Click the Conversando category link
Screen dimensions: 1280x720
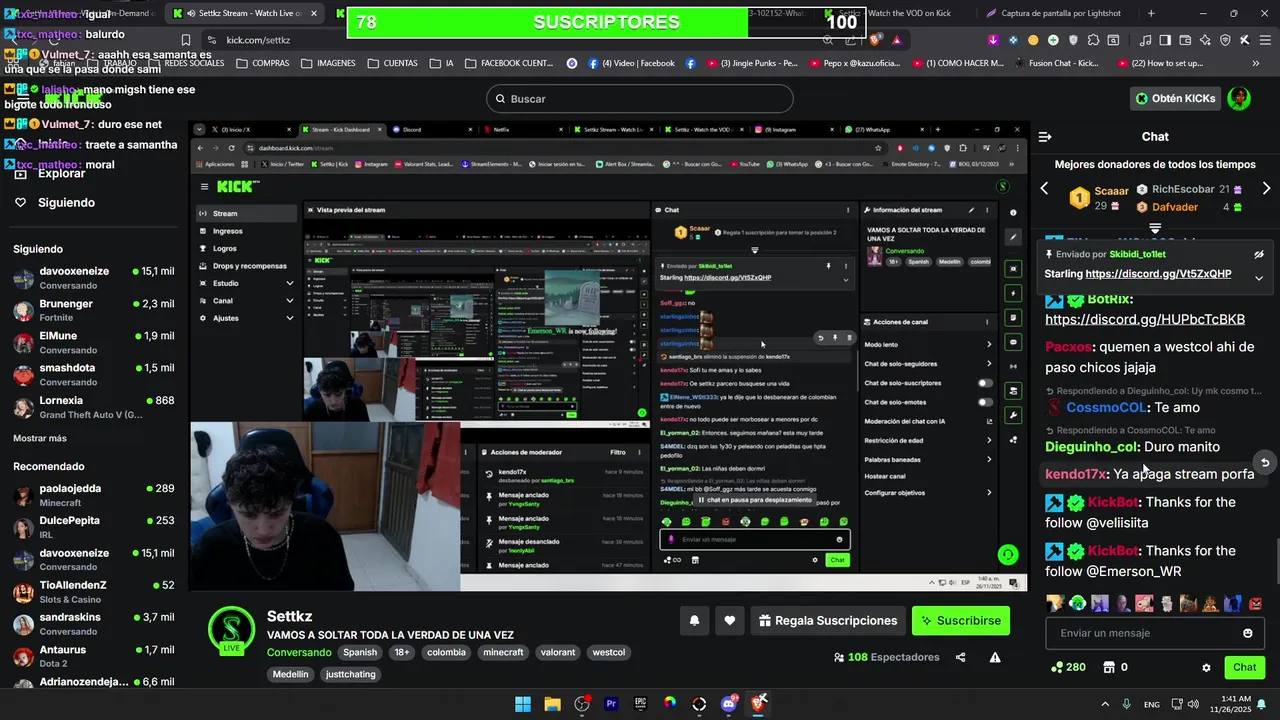pos(299,652)
